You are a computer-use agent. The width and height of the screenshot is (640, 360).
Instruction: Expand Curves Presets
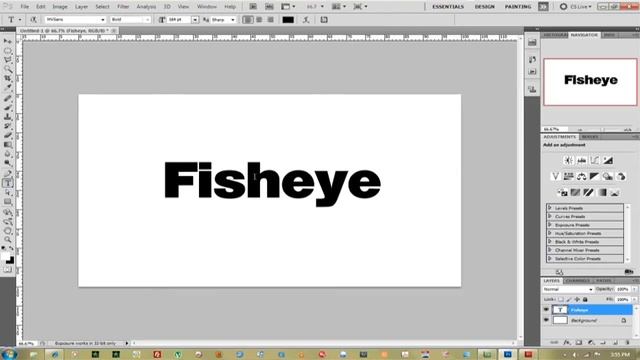click(550, 216)
